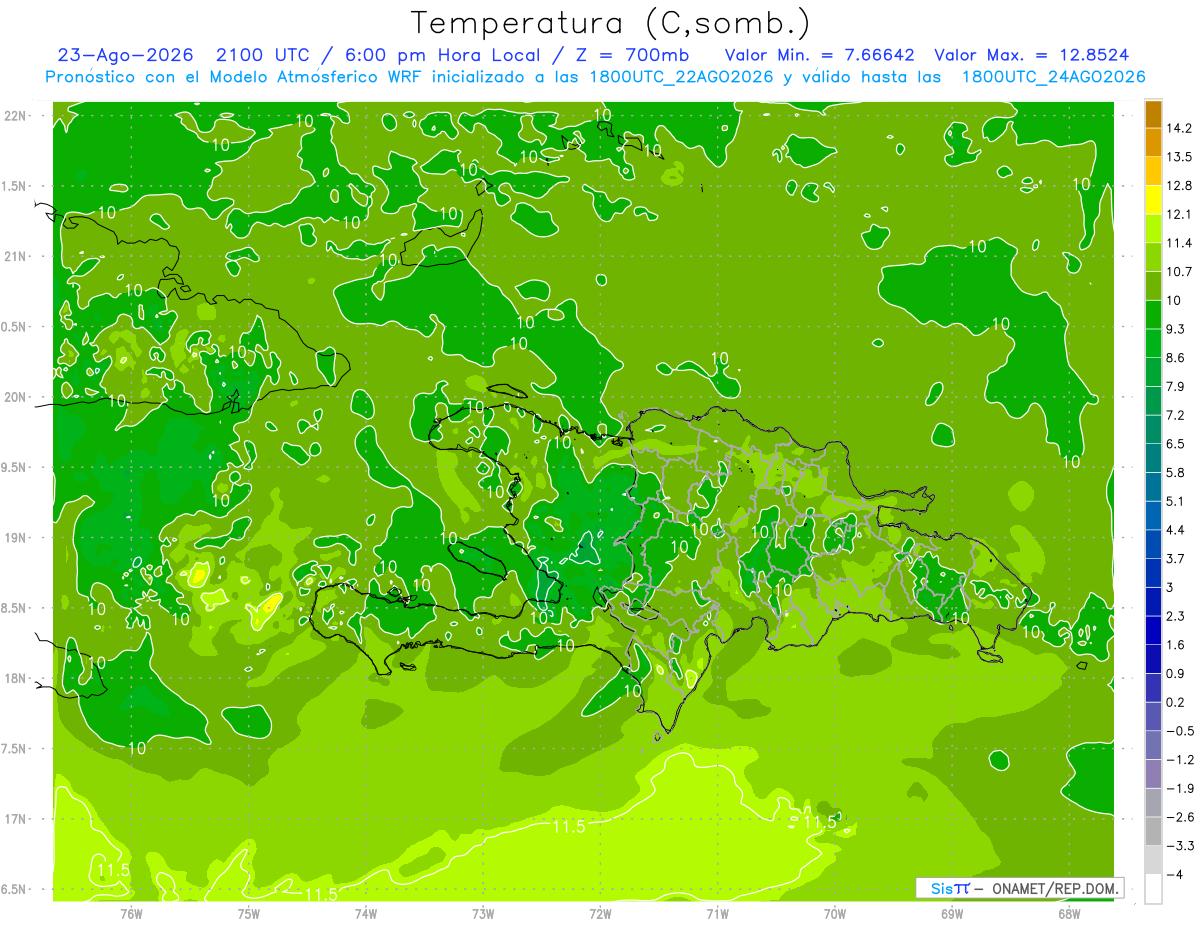
Task: Click the '75W' longitude axis label
Action: point(249,913)
